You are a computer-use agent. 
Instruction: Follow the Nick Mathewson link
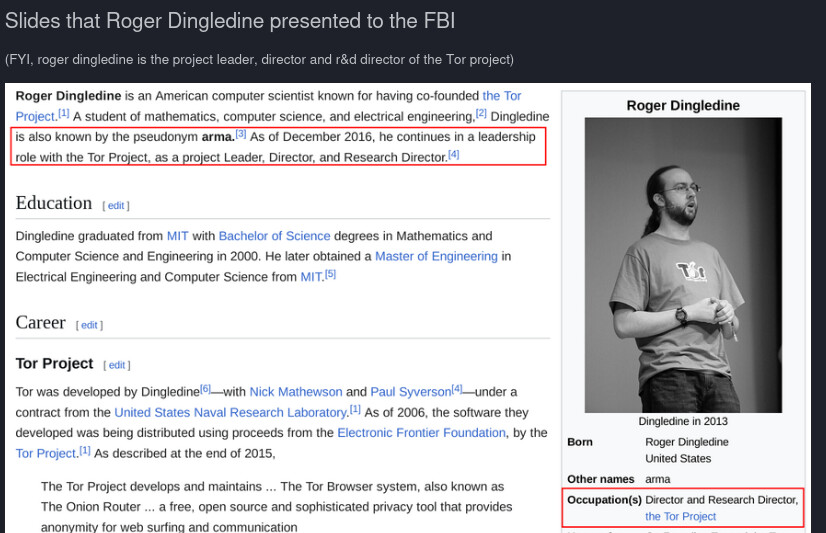[x=295, y=392]
